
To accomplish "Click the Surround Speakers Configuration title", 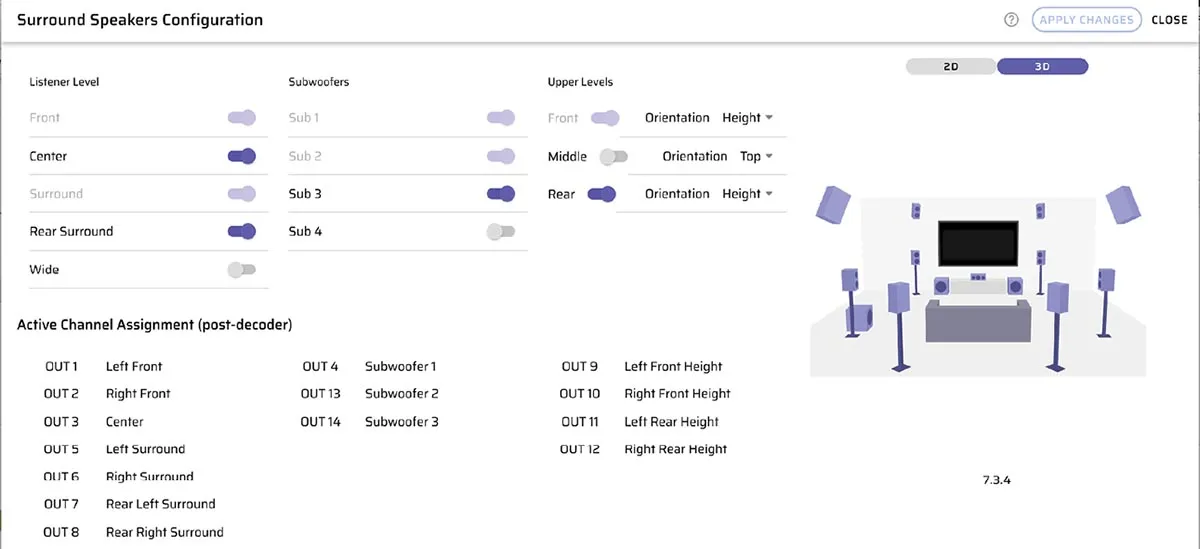I will [x=140, y=20].
